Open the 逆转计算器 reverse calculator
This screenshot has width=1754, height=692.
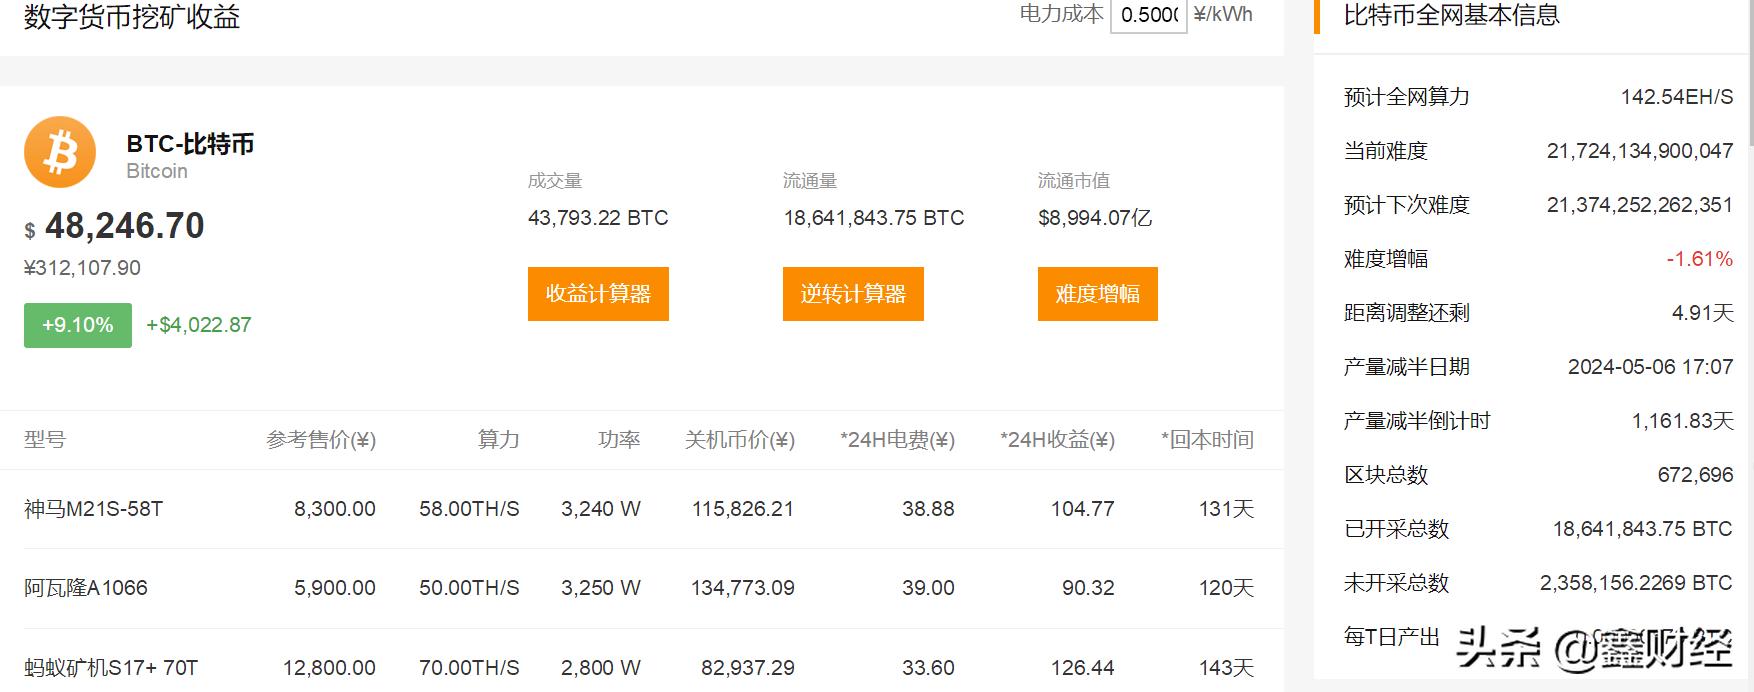click(853, 294)
